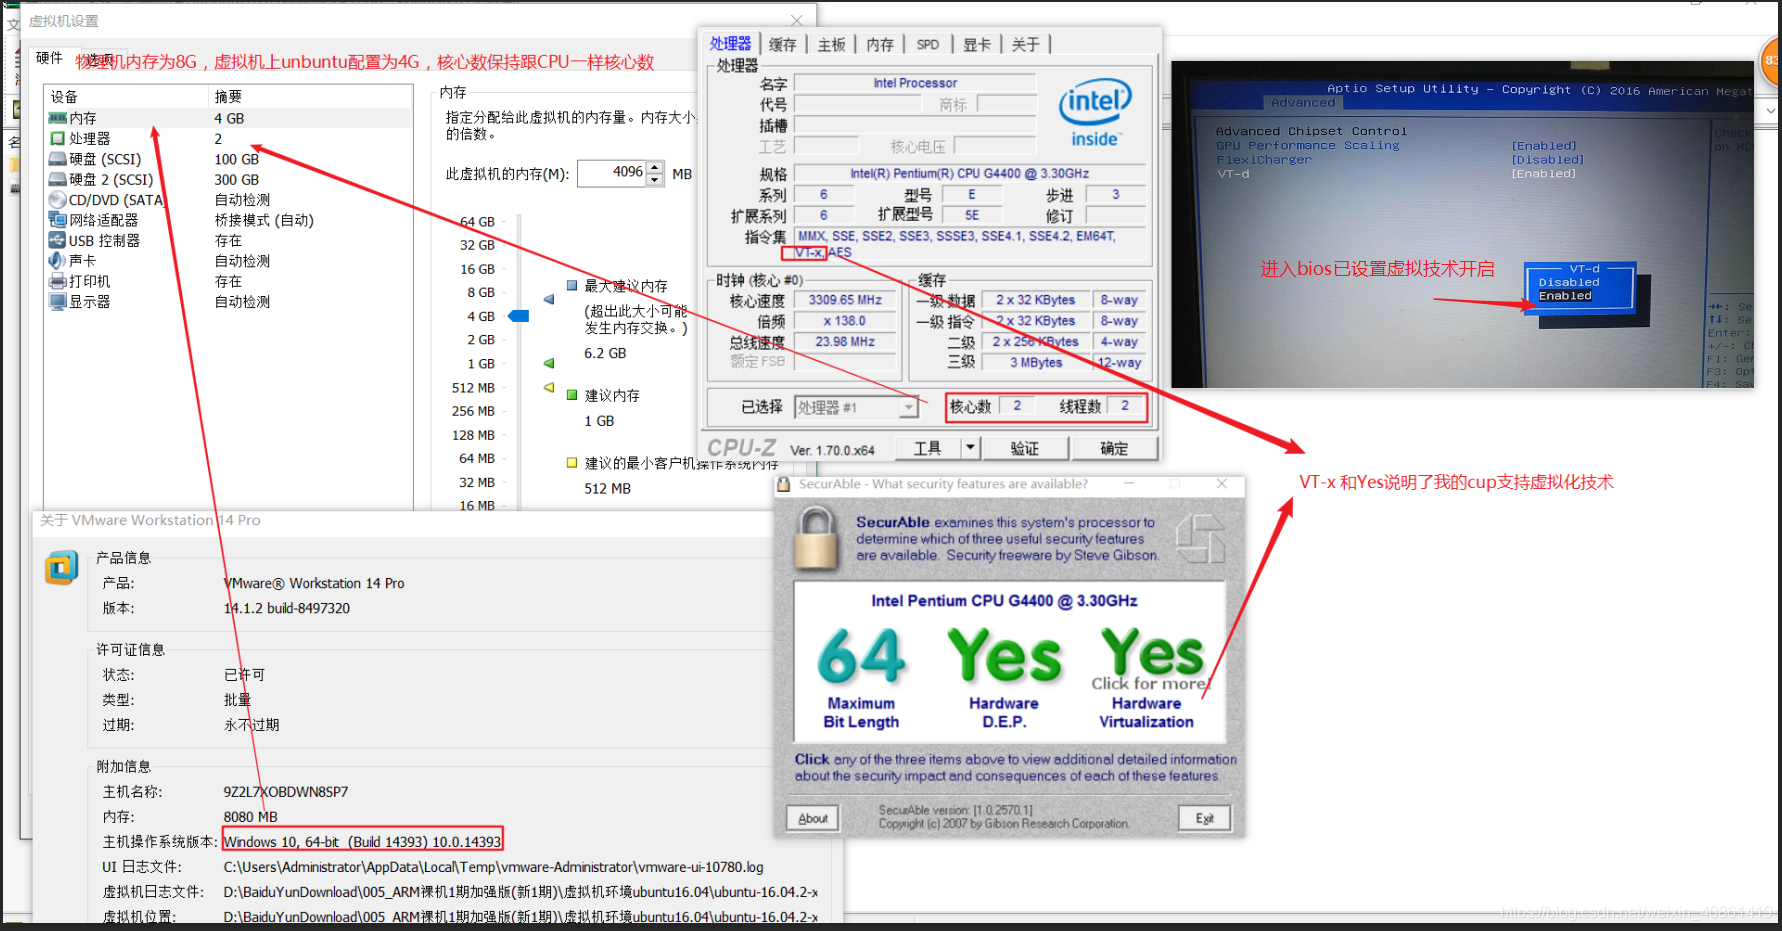This screenshot has width=1782, height=931.
Task: Open the 显卡 tab in CPU-Z
Action: point(977,44)
